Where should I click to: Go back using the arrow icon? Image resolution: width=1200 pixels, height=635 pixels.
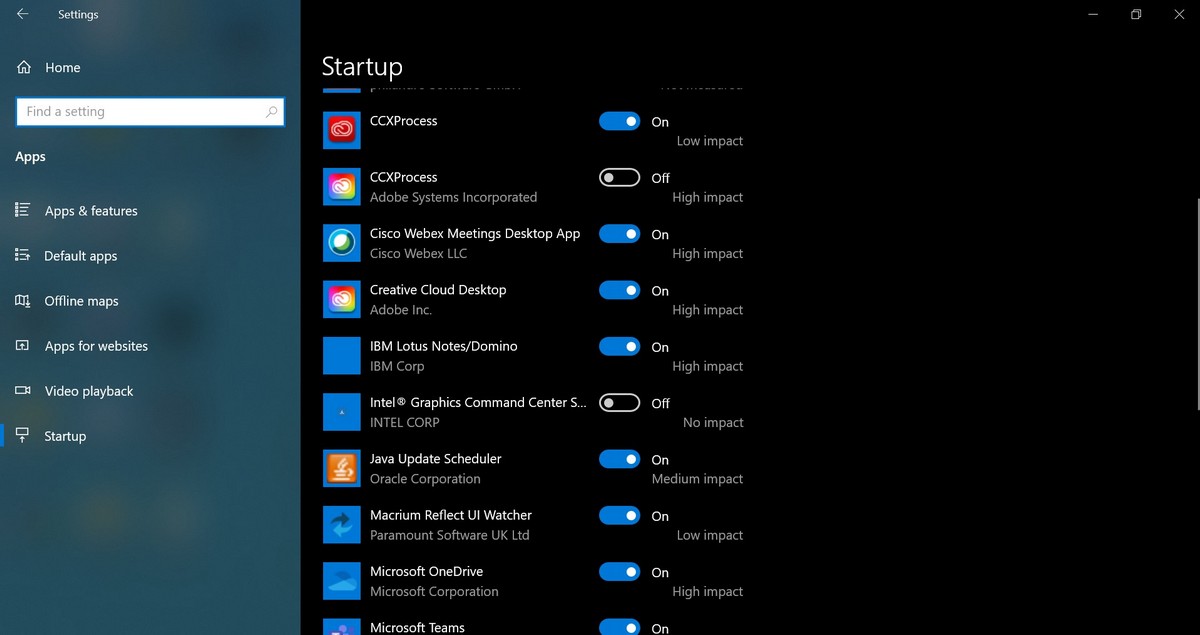pyautogui.click(x=22, y=15)
